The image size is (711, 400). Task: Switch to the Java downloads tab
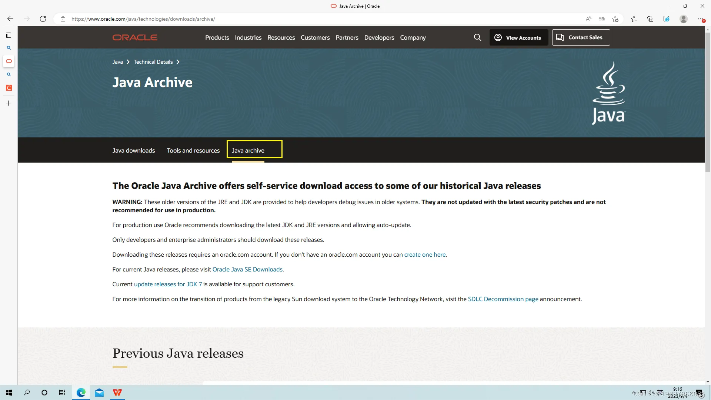click(x=133, y=150)
